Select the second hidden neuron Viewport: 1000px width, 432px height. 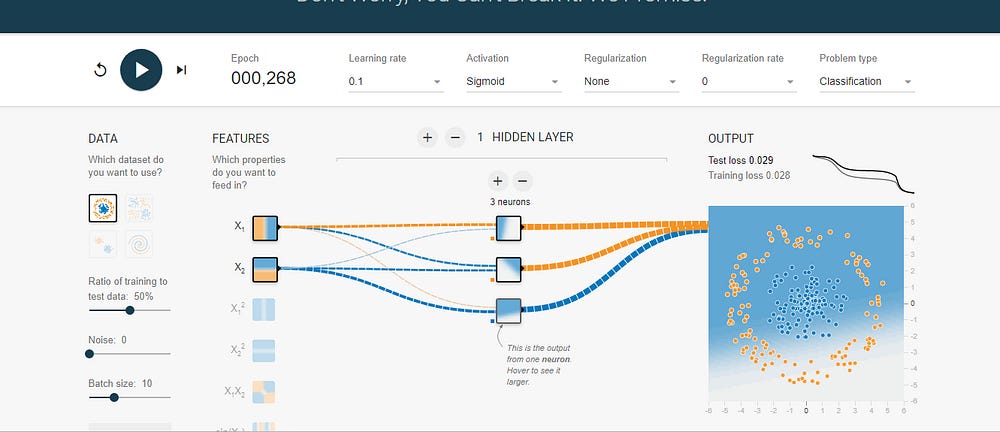508,269
